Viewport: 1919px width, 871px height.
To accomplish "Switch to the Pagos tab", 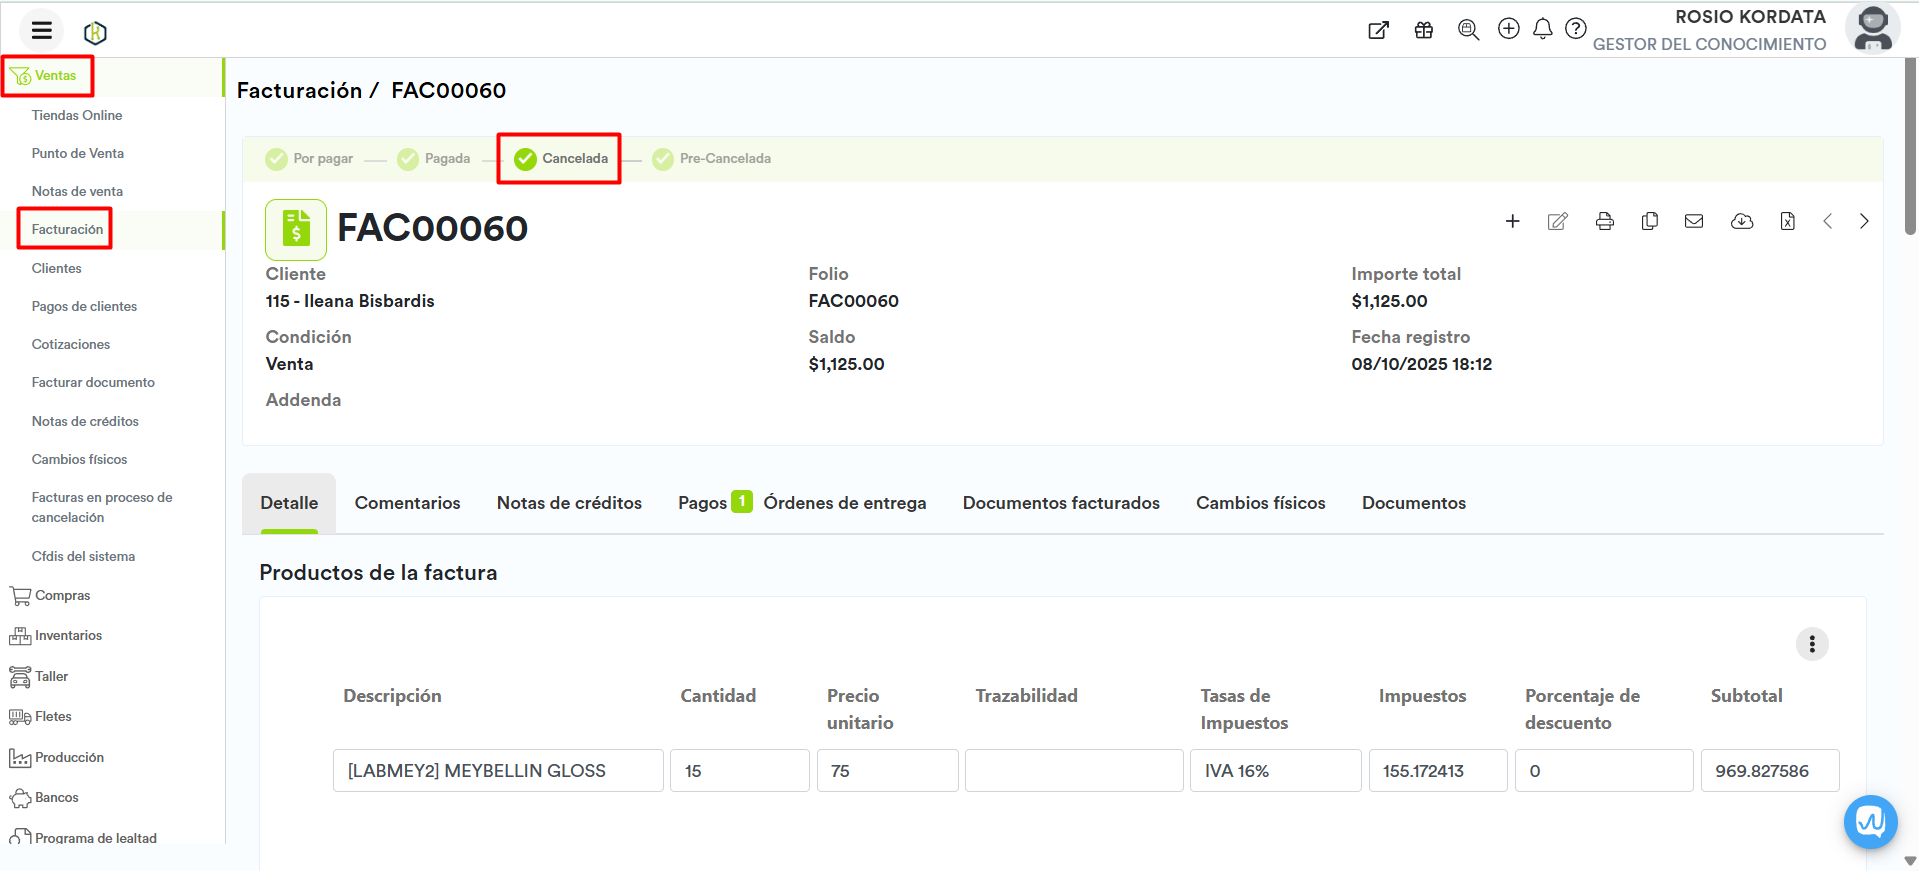I will click(x=702, y=503).
